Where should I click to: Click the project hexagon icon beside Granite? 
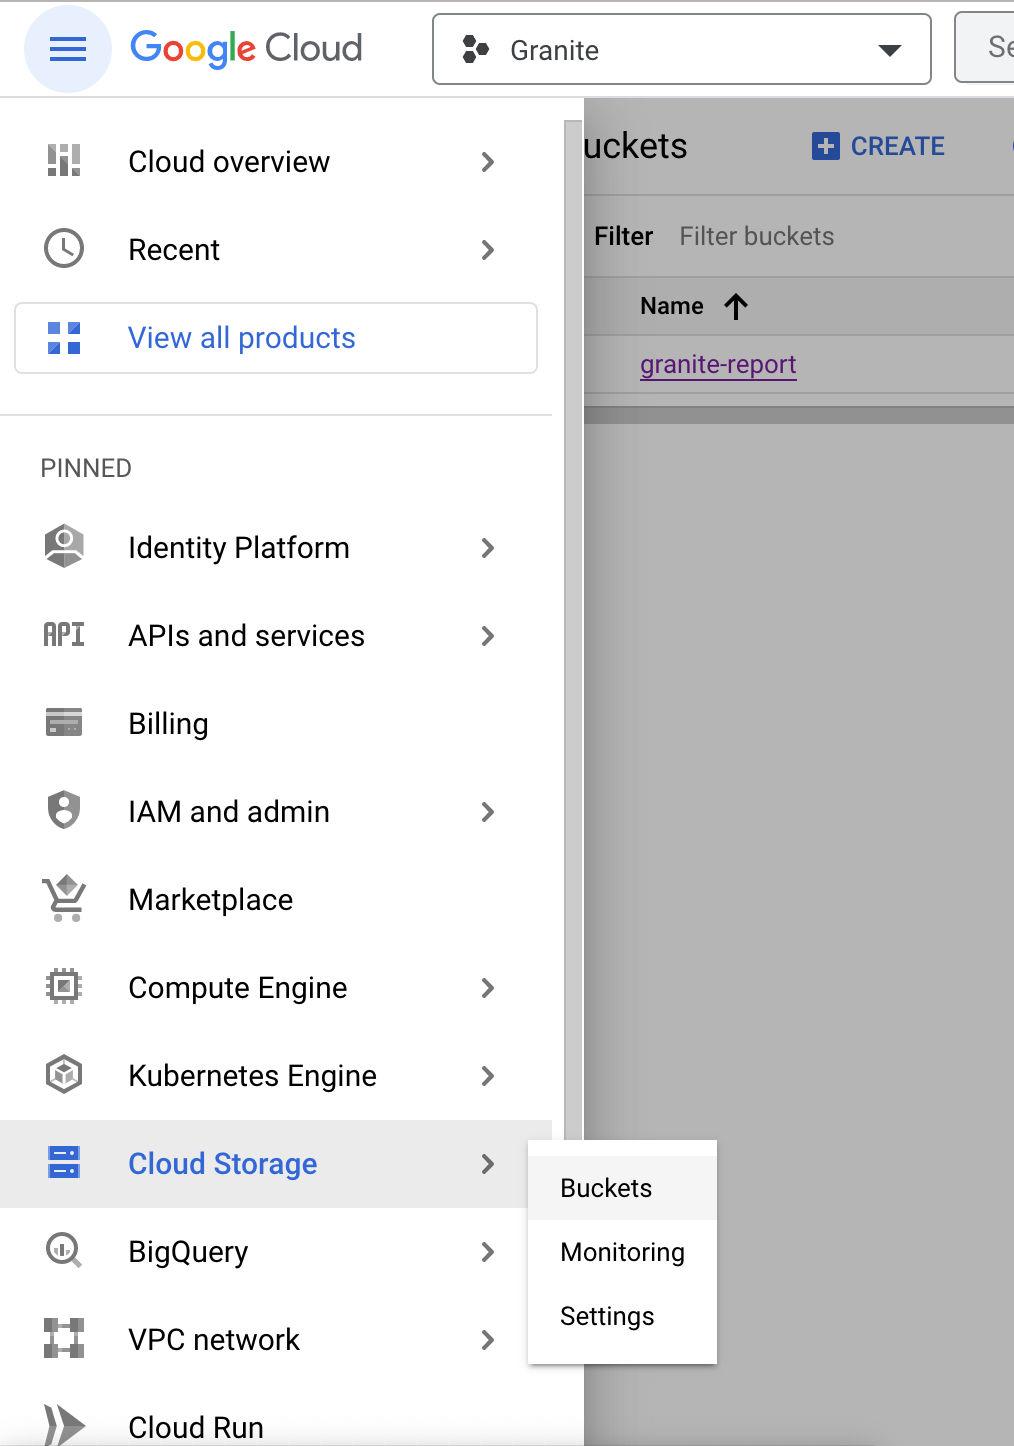pos(476,49)
